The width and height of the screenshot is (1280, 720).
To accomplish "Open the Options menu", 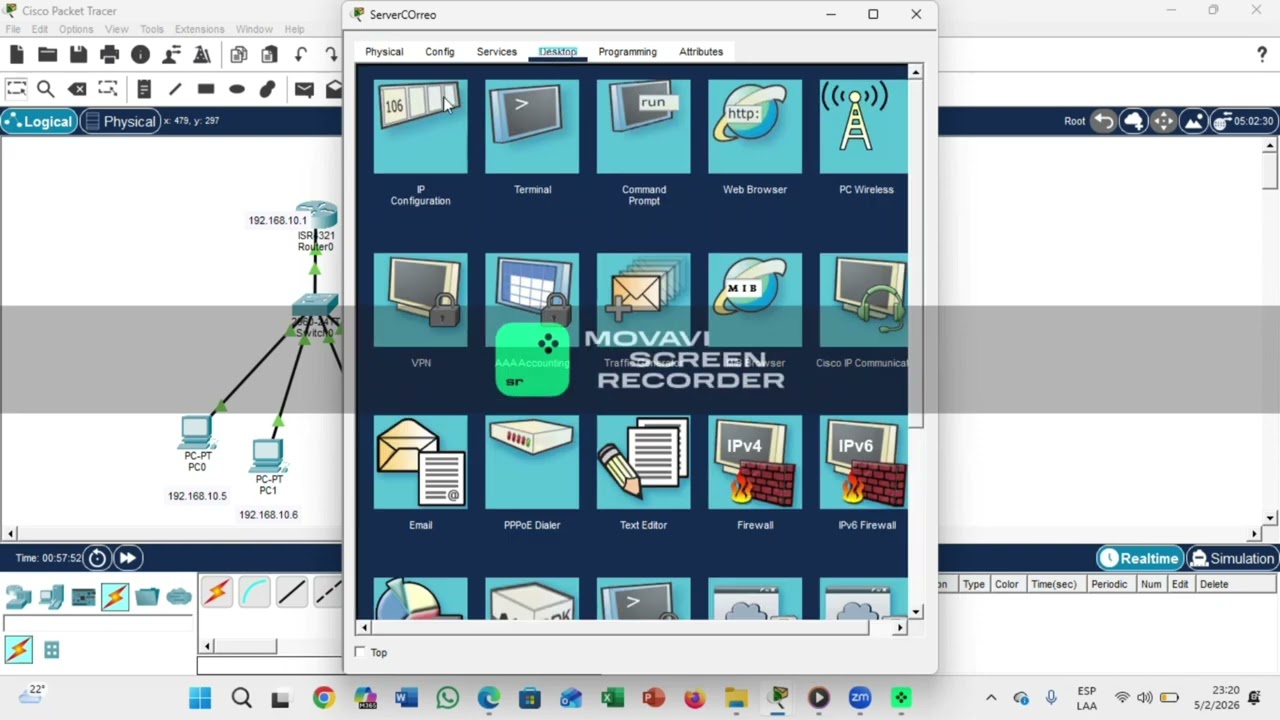I will (76, 30).
